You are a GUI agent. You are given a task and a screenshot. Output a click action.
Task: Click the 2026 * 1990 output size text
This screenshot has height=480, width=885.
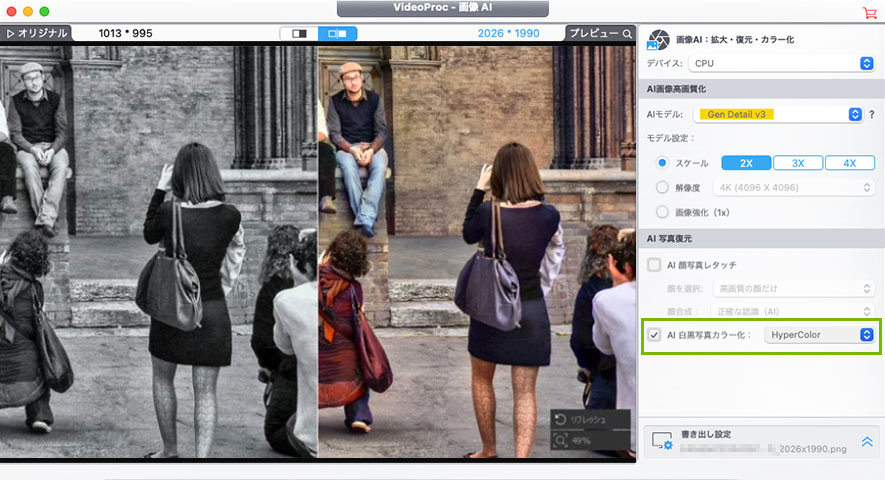[509, 33]
